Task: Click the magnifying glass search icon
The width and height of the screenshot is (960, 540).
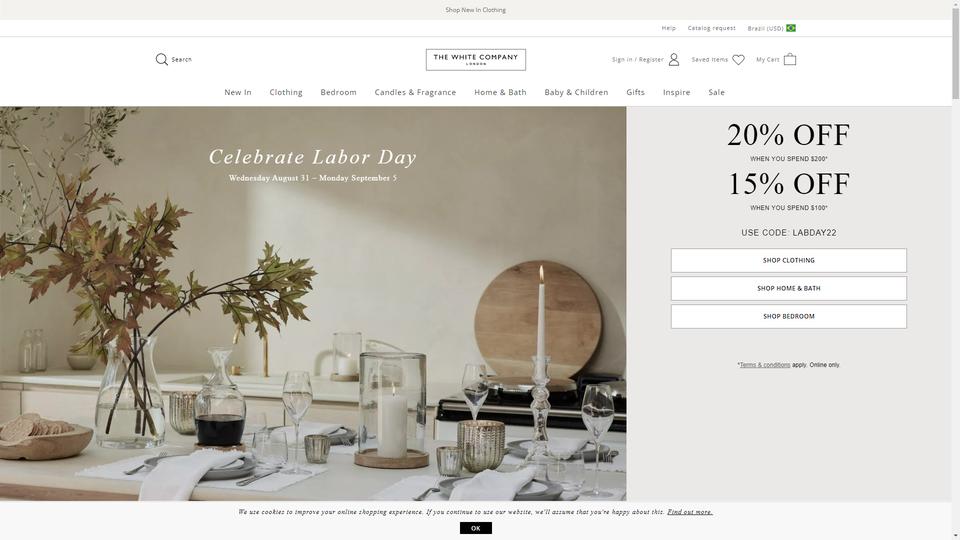Action: pos(162,59)
